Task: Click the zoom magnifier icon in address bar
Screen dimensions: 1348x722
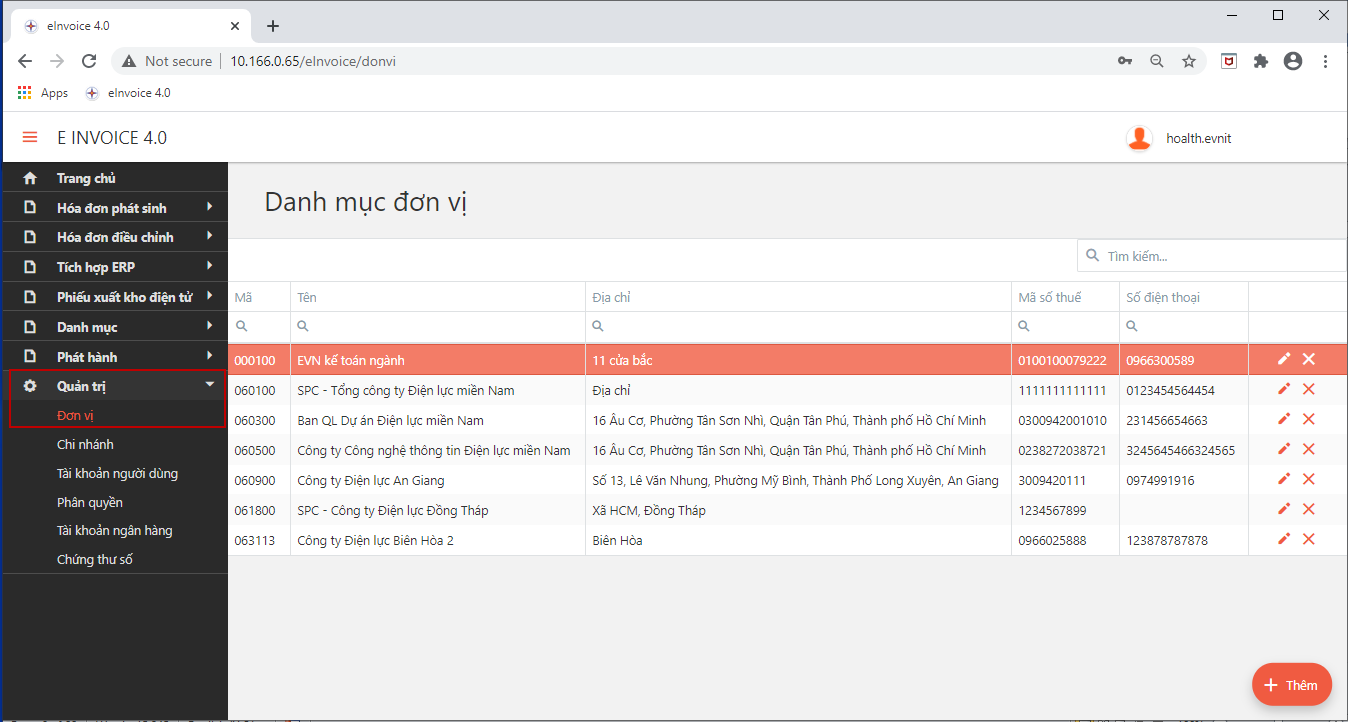Action: 1157,61
